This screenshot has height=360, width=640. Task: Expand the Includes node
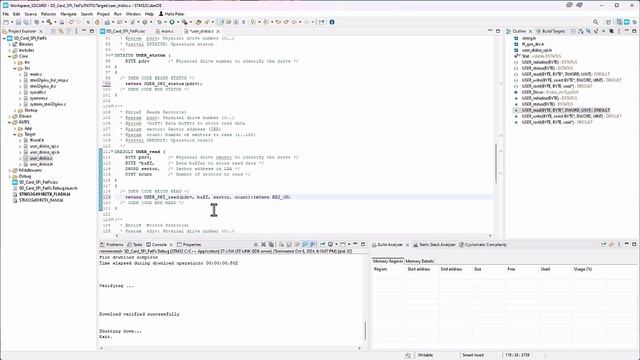click(x=9, y=50)
